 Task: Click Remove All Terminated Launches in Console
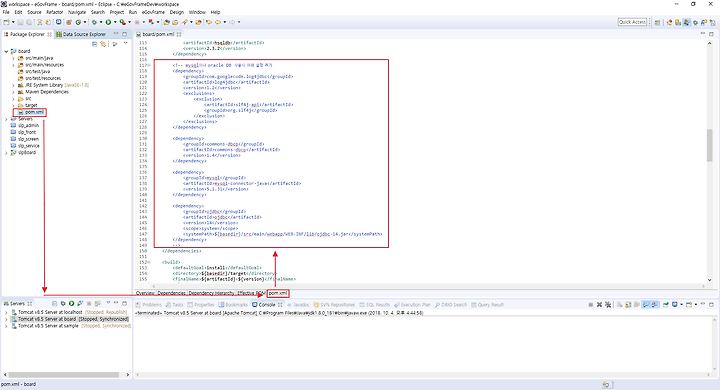click(608, 305)
